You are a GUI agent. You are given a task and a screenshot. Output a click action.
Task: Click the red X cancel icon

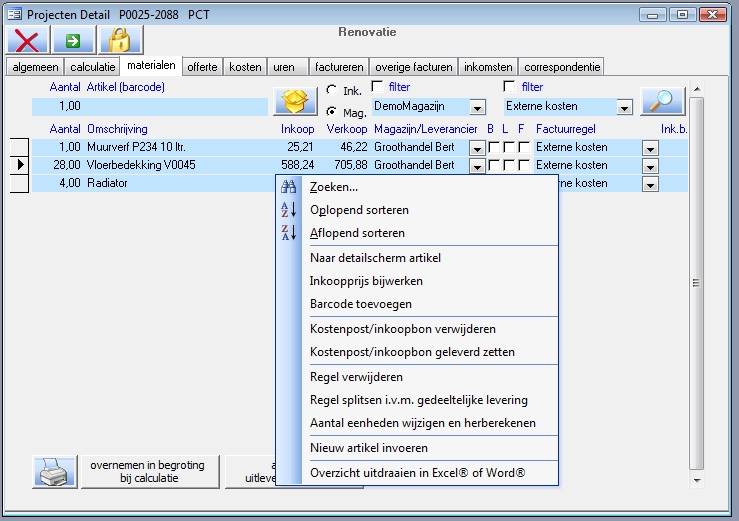pyautogui.click(x=27, y=40)
